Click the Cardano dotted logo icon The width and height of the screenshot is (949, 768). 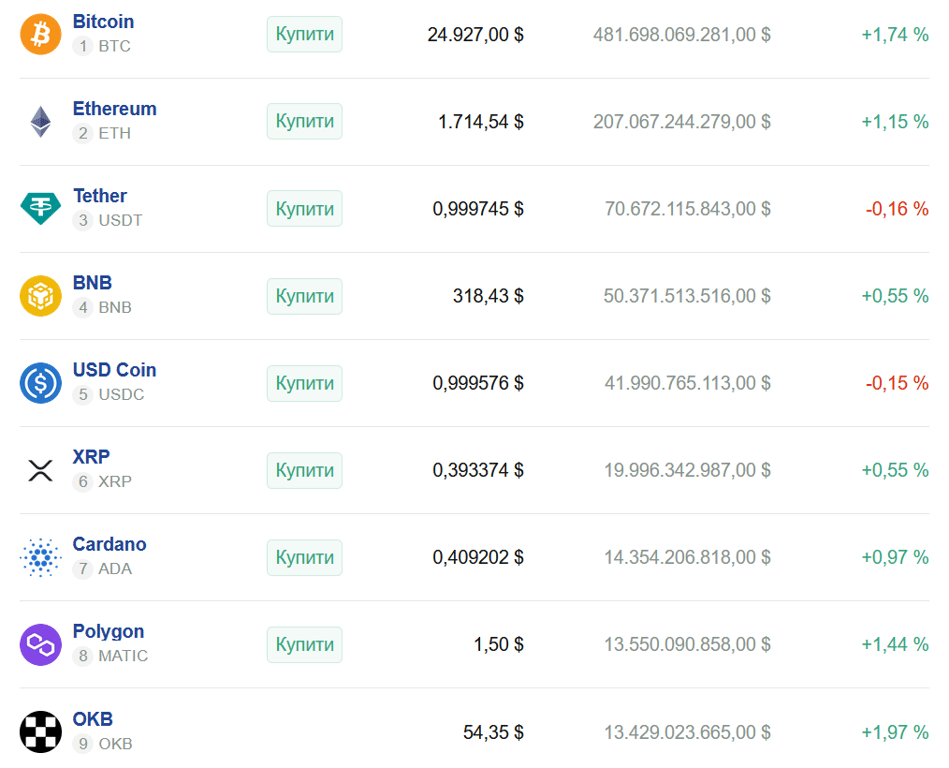(41, 557)
